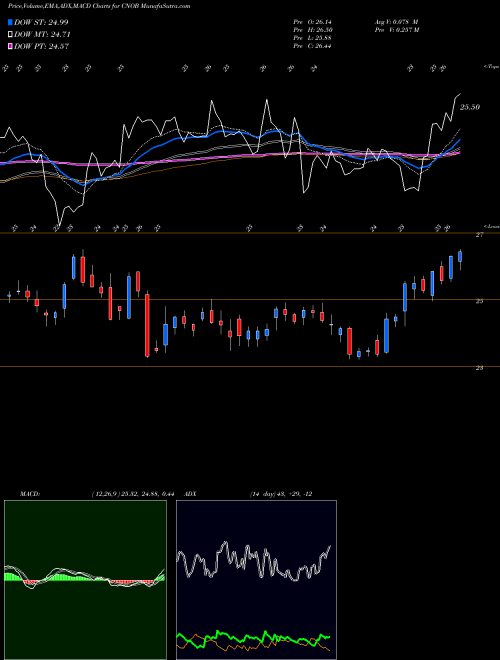Click the 'Avg V: 0.078 M' volume text

point(396,22)
